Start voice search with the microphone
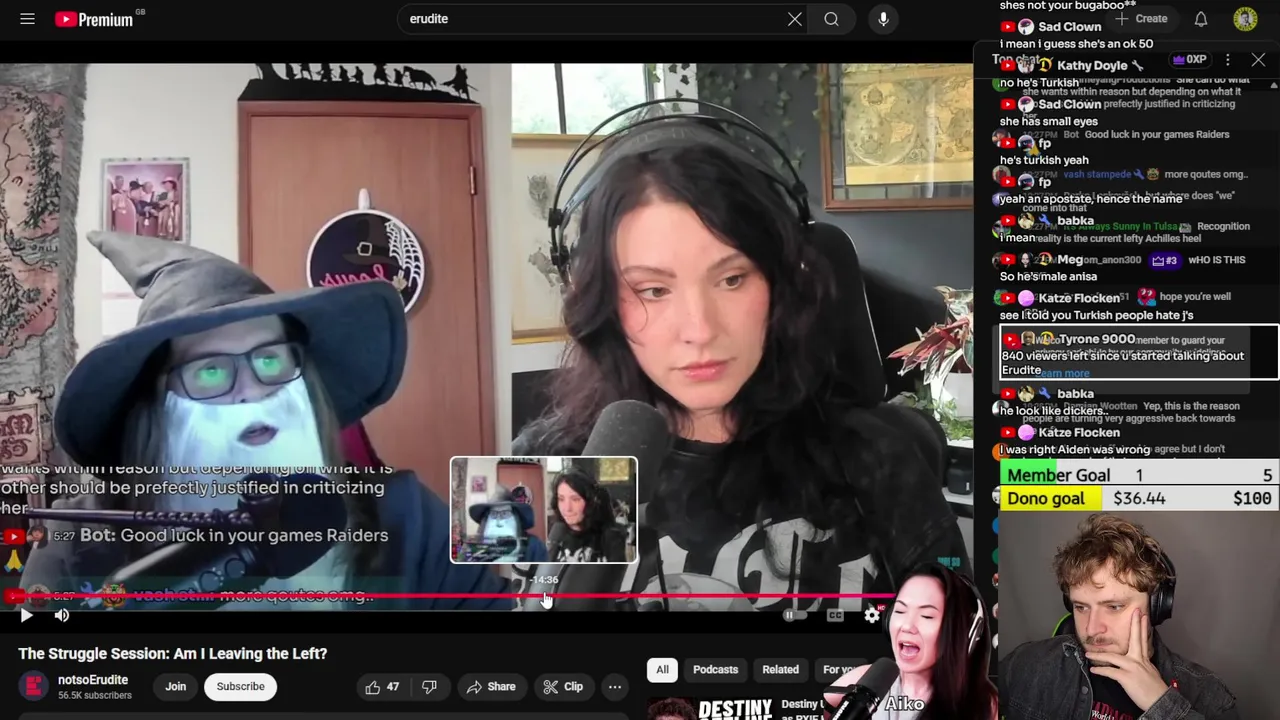Image resolution: width=1280 pixels, height=720 pixels. coord(883,19)
